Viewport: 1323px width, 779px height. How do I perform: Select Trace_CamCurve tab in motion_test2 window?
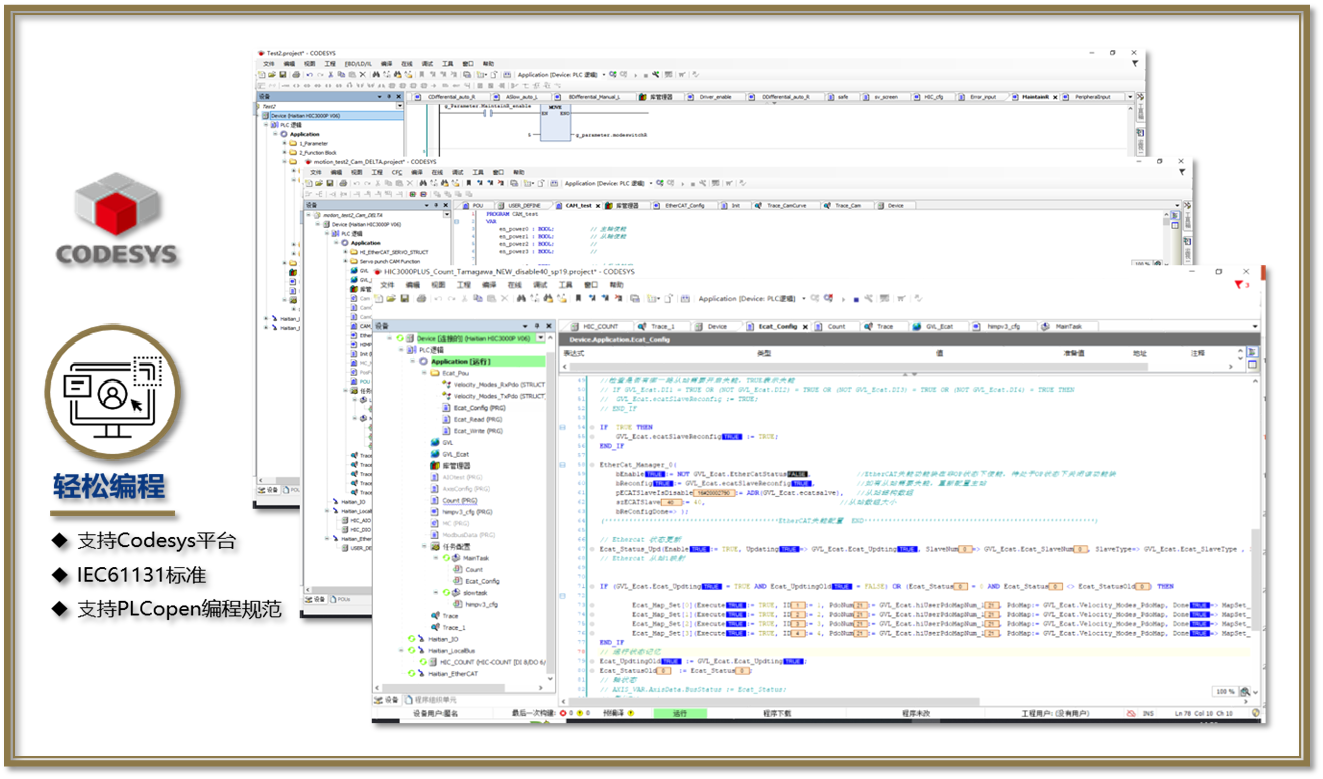point(786,205)
